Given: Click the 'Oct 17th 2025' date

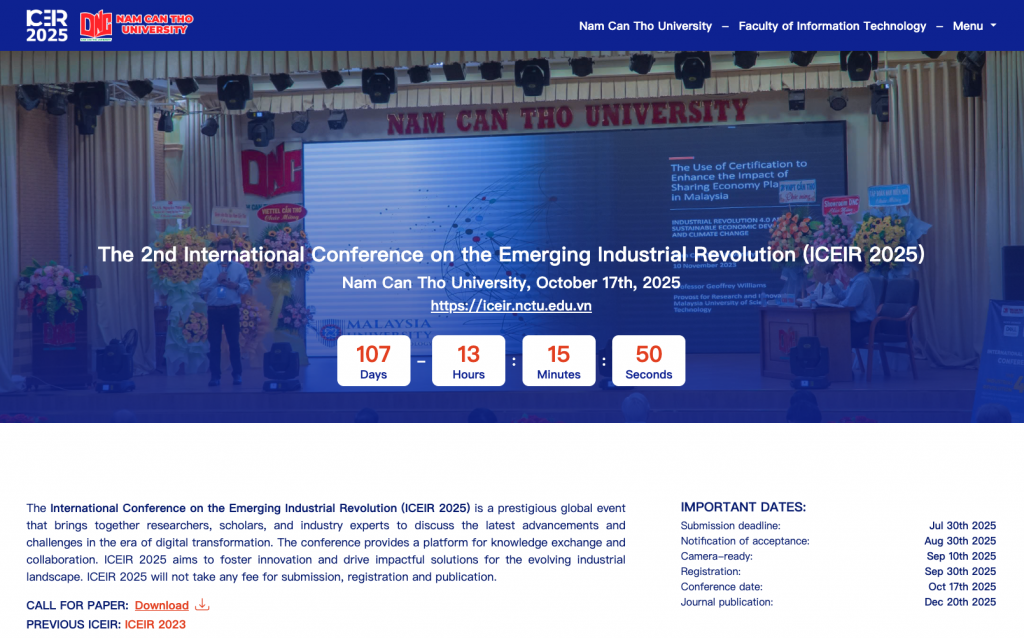Looking at the screenshot, I should click(x=963, y=586).
